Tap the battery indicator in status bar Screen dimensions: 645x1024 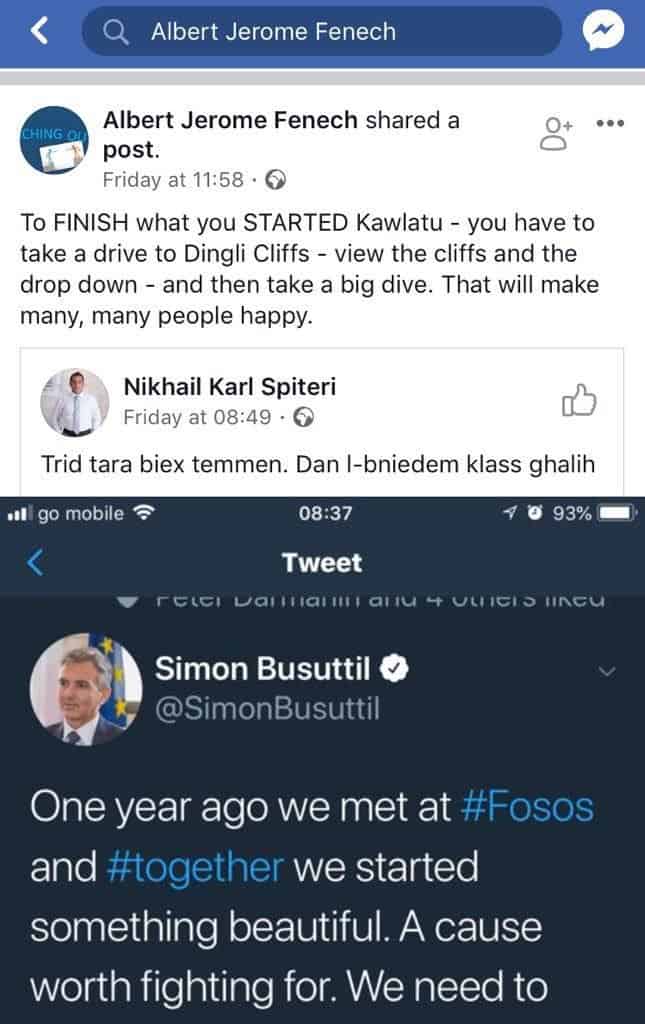(x=617, y=513)
